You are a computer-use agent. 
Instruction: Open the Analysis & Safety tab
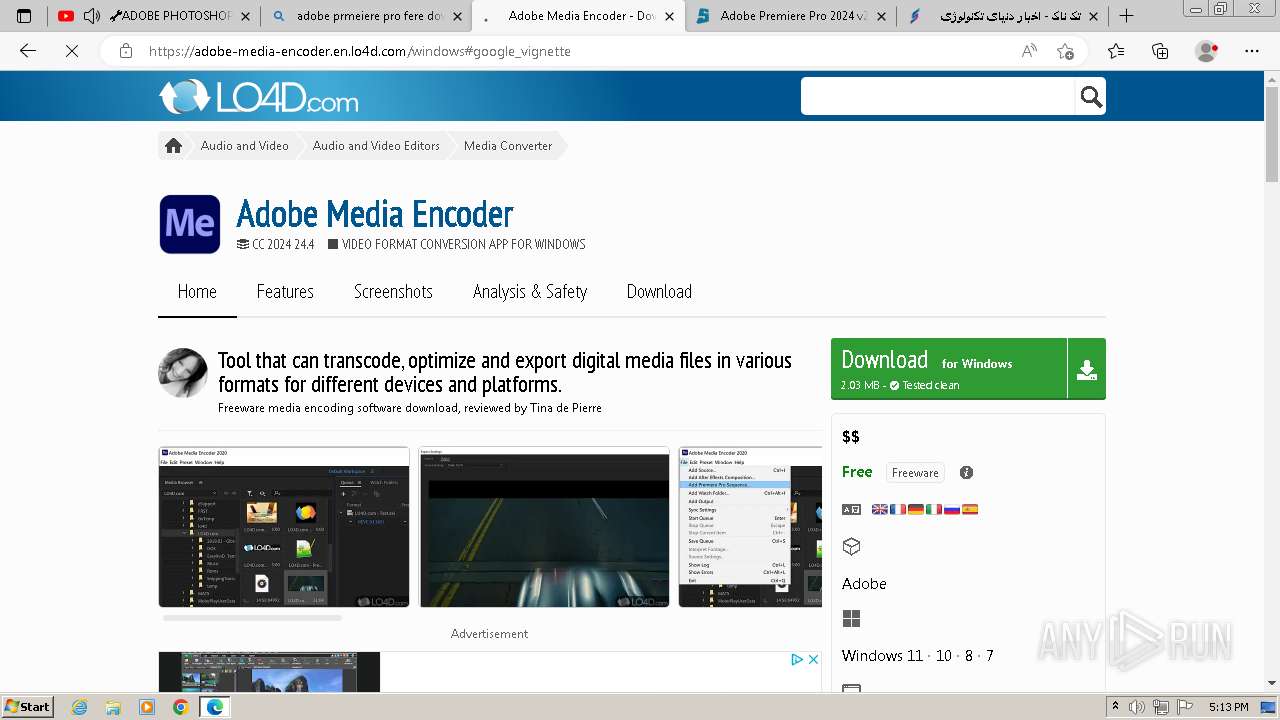click(530, 292)
